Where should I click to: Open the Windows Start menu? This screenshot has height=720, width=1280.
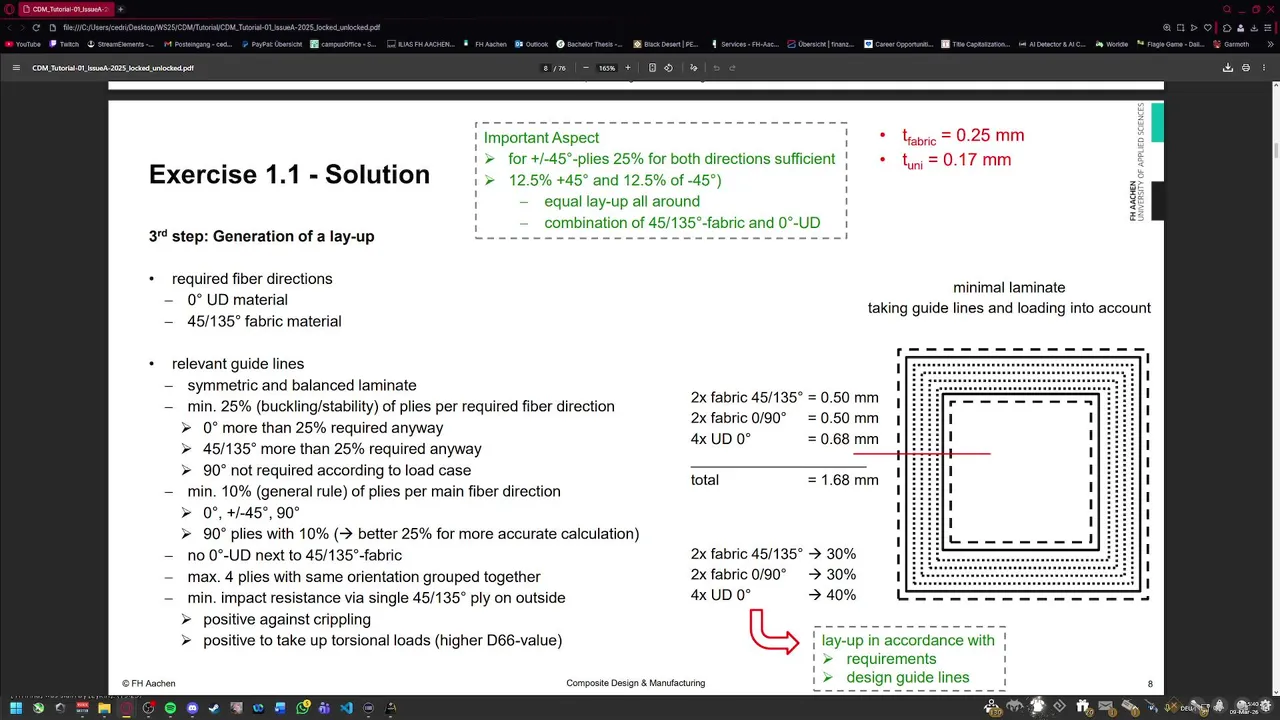click(x=16, y=708)
